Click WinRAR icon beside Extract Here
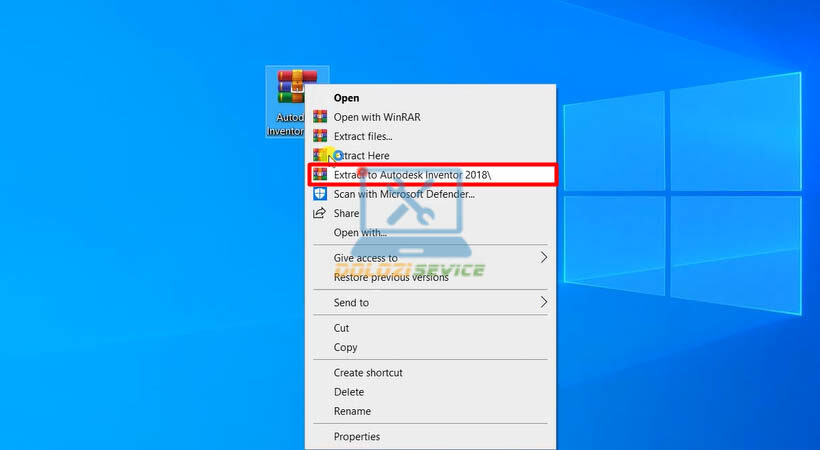Viewport: 820px width, 450px height. pos(320,155)
